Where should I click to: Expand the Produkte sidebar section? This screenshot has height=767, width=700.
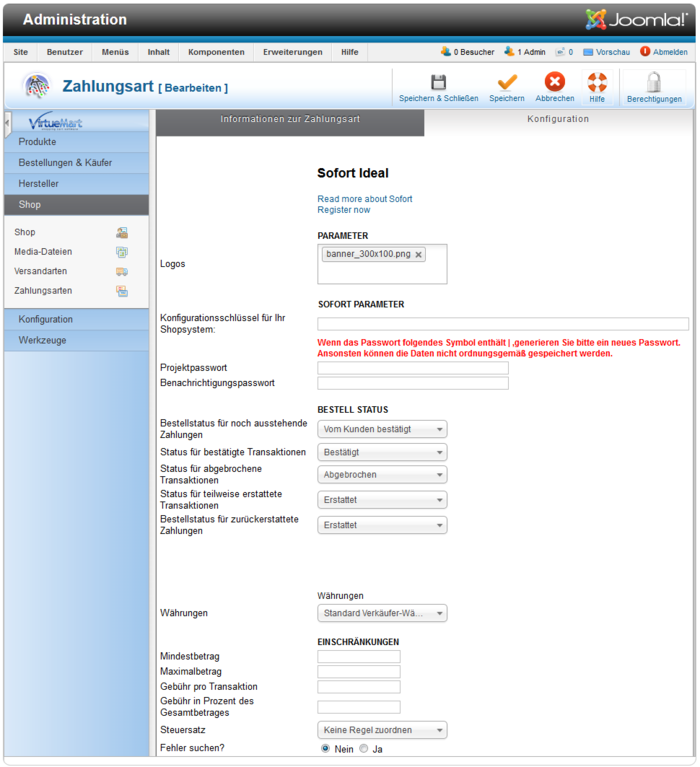coord(76,142)
